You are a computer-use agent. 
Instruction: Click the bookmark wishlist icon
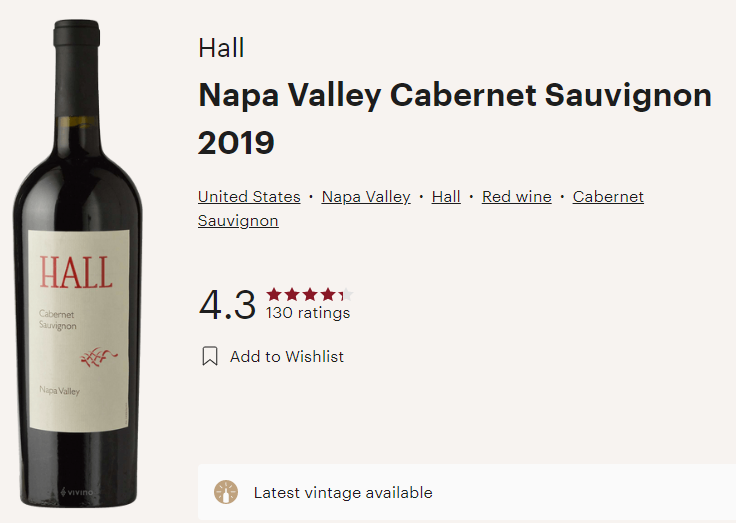pyautogui.click(x=210, y=356)
